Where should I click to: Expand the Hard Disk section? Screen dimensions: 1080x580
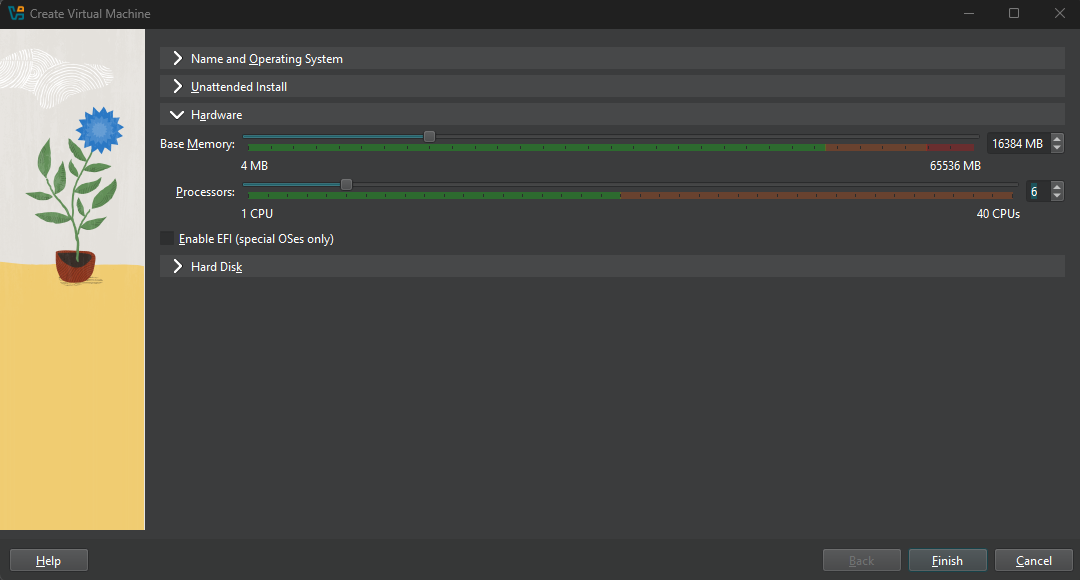click(178, 267)
